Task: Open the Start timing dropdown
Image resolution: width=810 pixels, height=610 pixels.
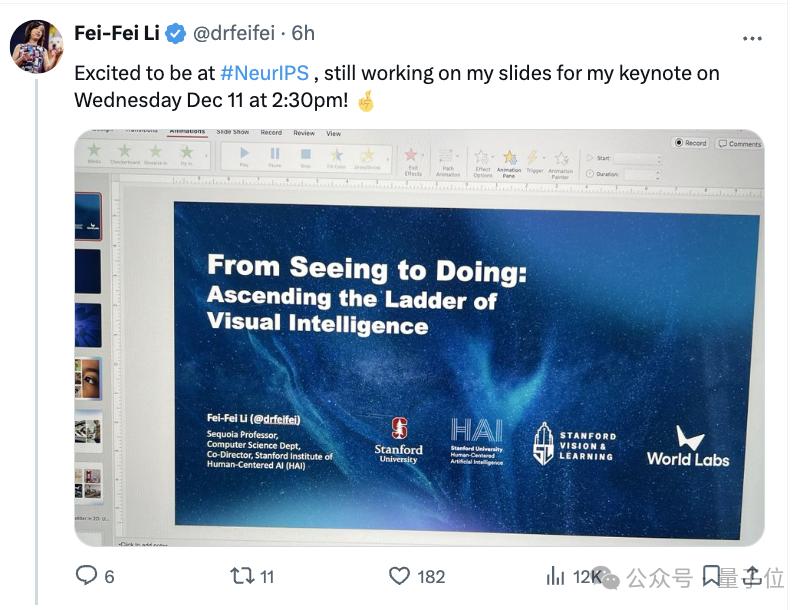Action: [636, 158]
